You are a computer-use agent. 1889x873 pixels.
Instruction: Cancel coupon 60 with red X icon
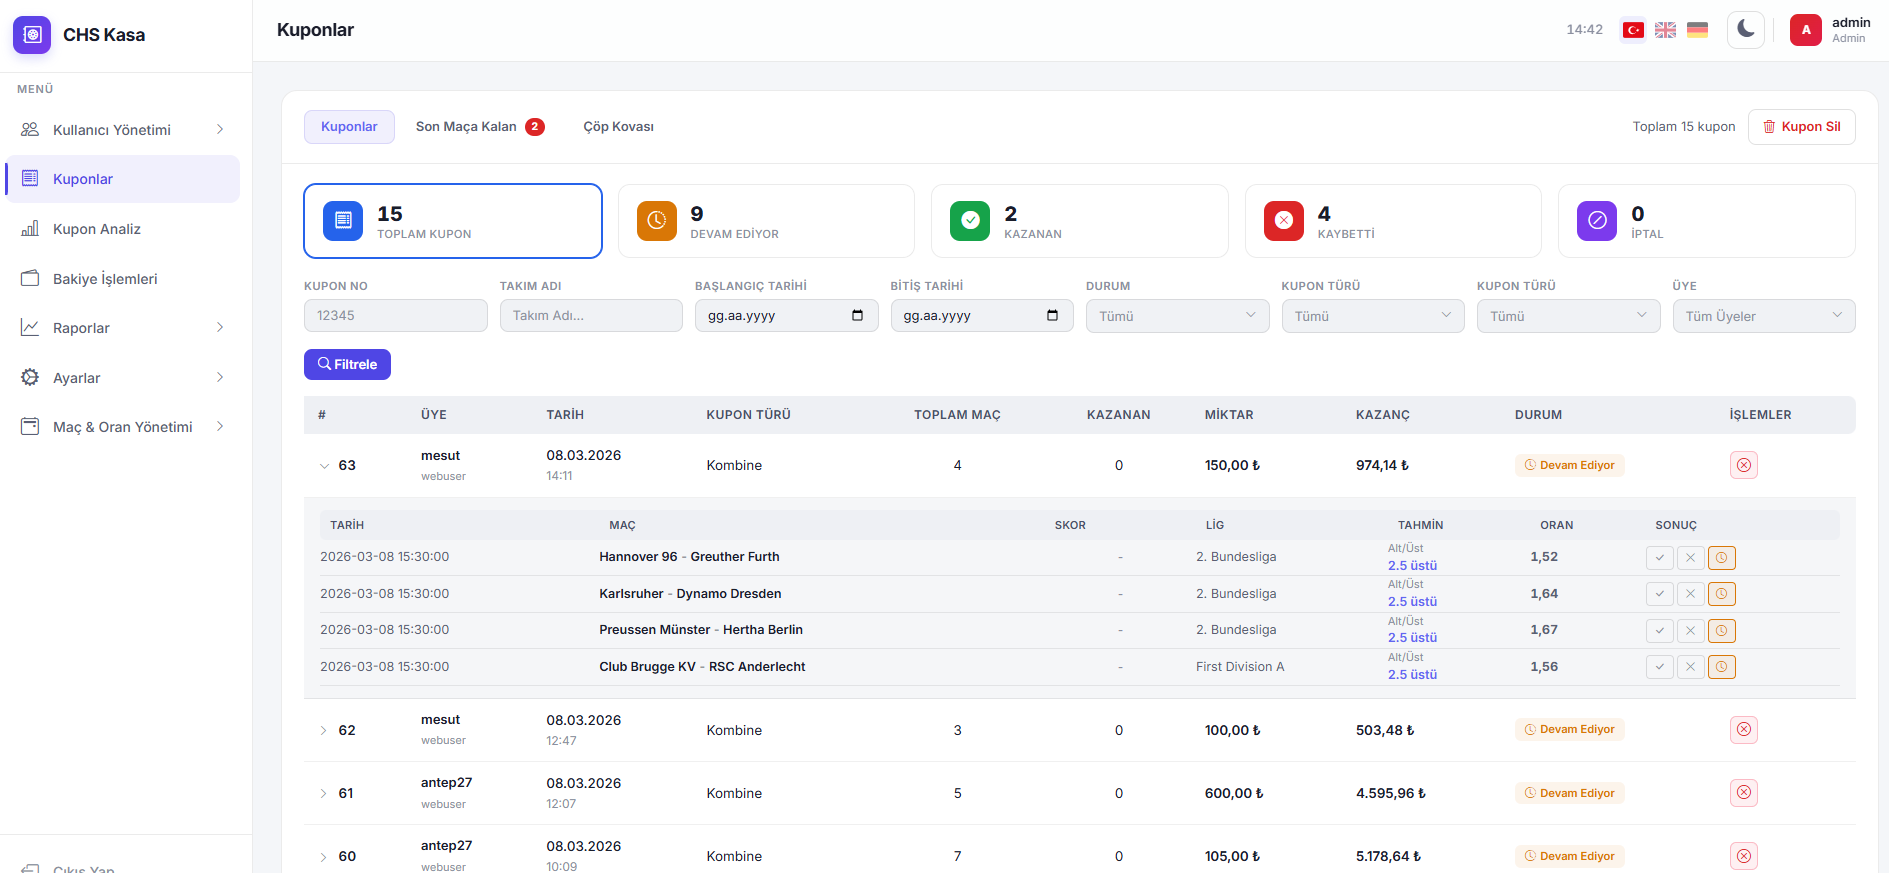coord(1744,856)
